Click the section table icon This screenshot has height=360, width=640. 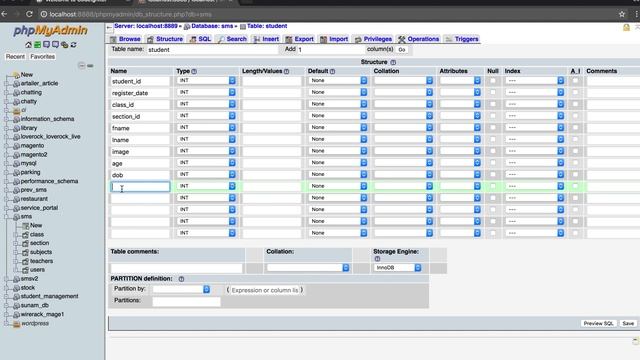click(x=25, y=243)
